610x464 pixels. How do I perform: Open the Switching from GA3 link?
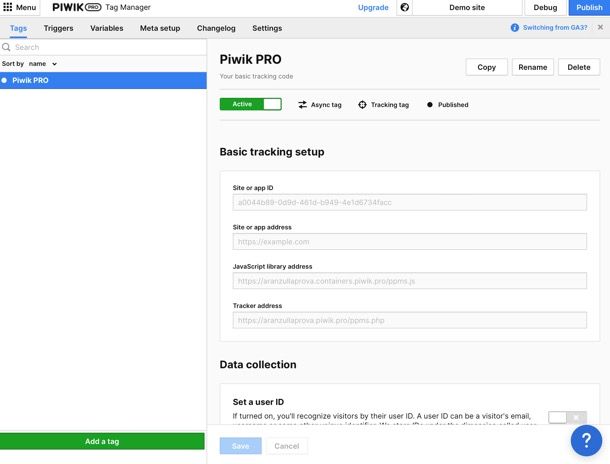(555, 28)
